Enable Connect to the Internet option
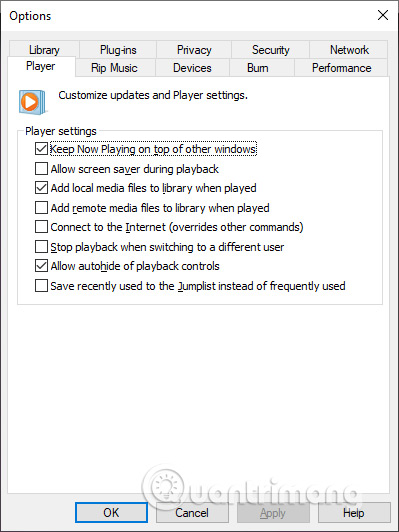The width and height of the screenshot is (399, 532). [x=41, y=227]
